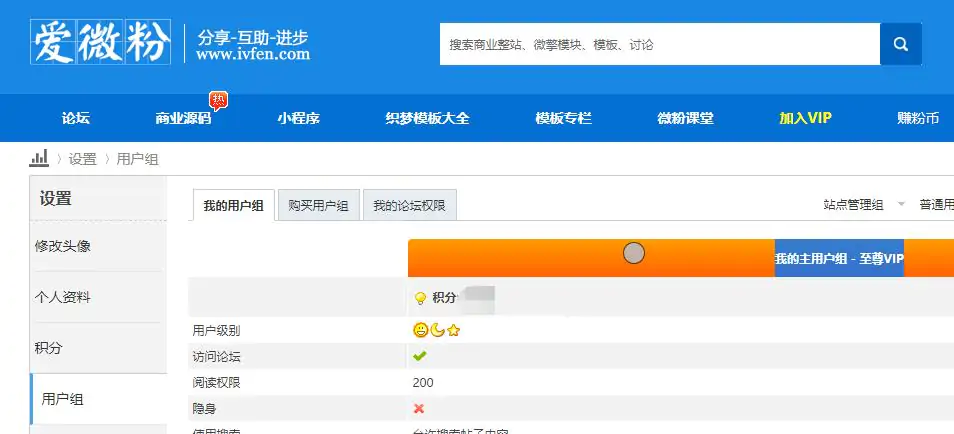This screenshot has height=434, width=954.
Task: Click the 访问论坛 row label
Action: [x=216, y=357]
